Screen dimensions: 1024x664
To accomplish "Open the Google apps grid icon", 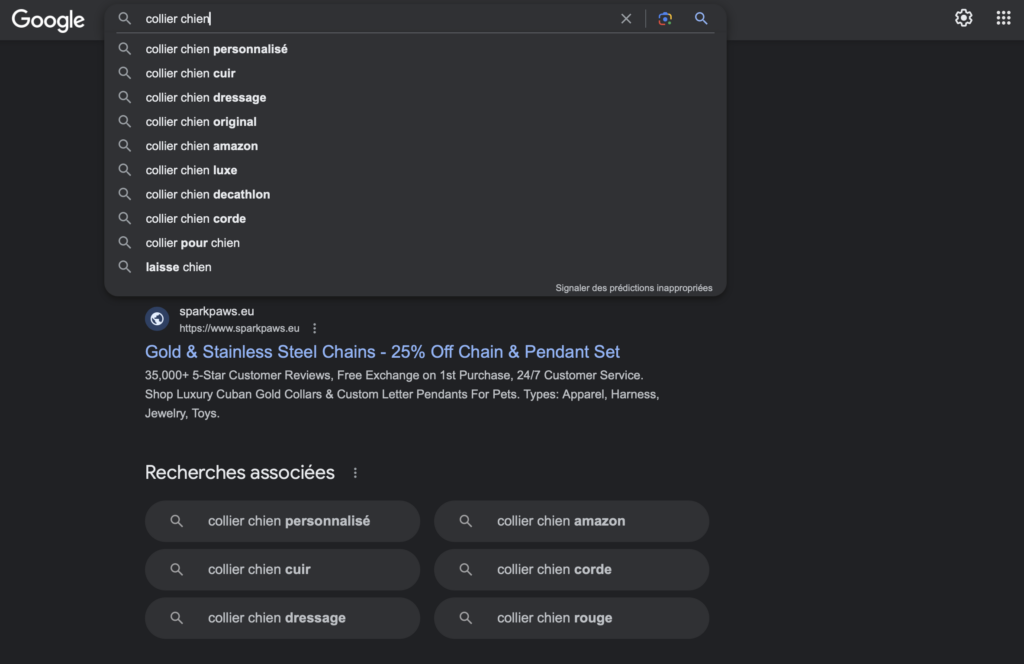I will [x=1003, y=18].
